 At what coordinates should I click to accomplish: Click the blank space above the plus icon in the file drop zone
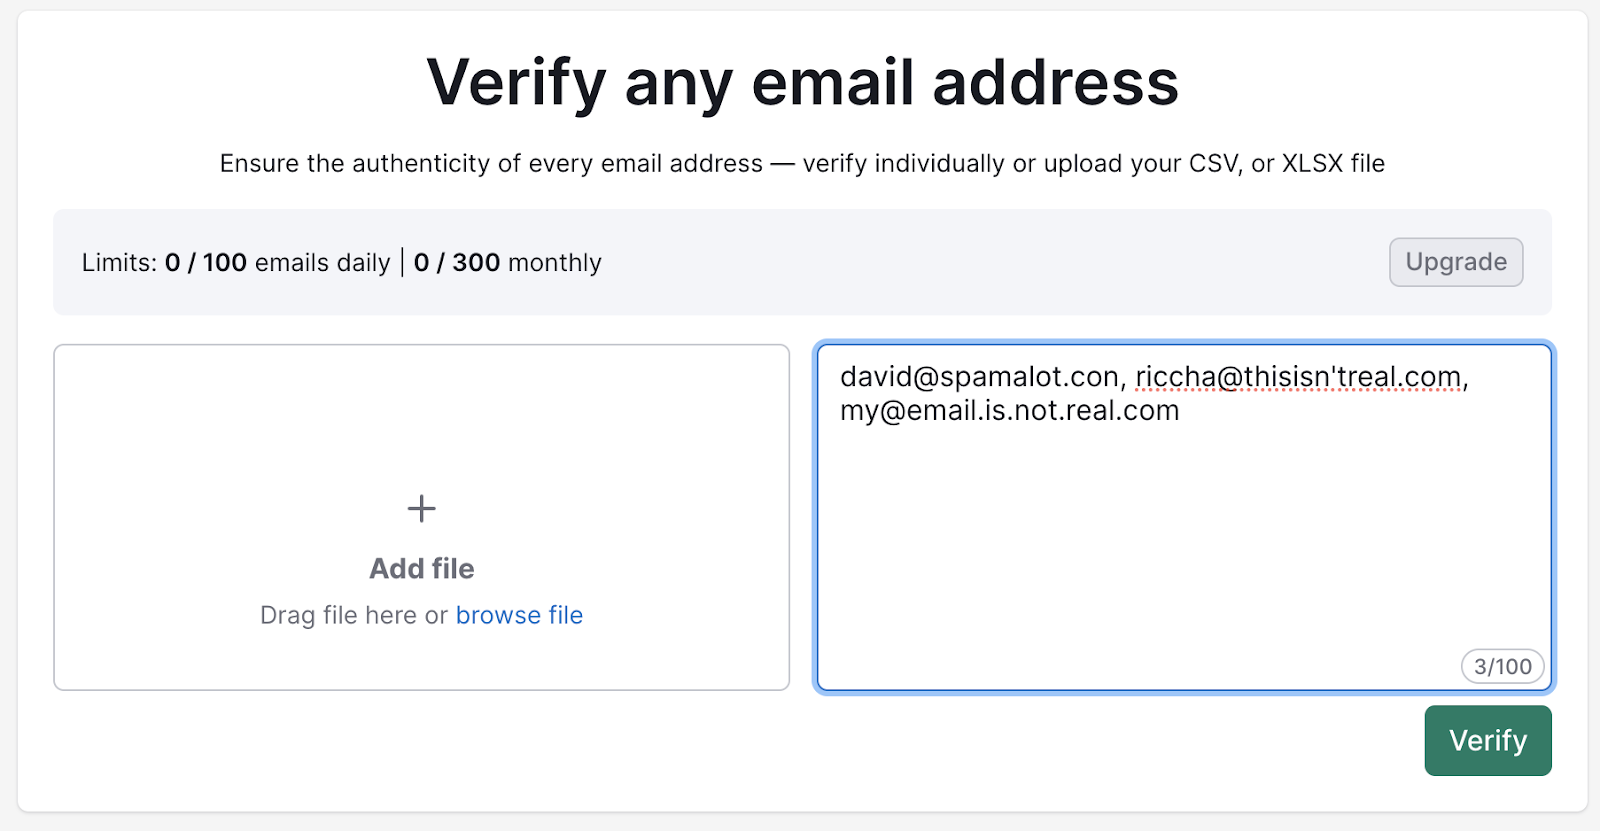[421, 420]
